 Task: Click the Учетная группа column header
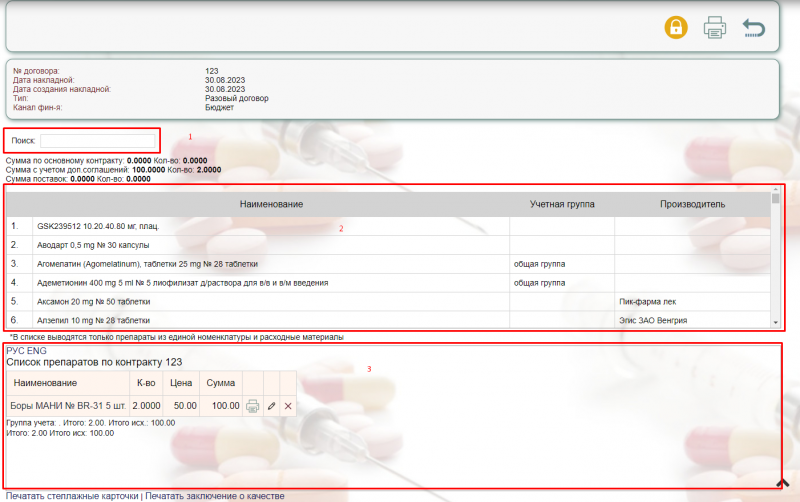pyautogui.click(x=561, y=204)
